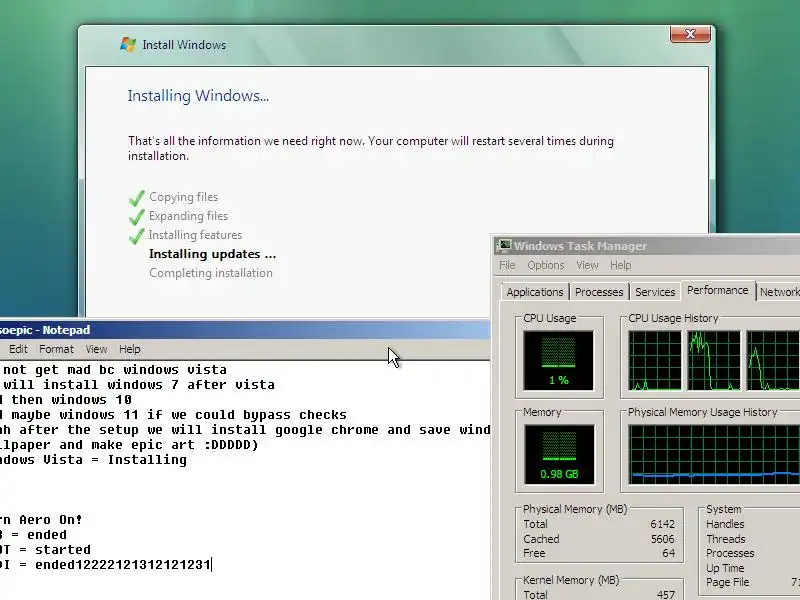Switch to the Services tab
800x600 pixels.
pos(655,292)
